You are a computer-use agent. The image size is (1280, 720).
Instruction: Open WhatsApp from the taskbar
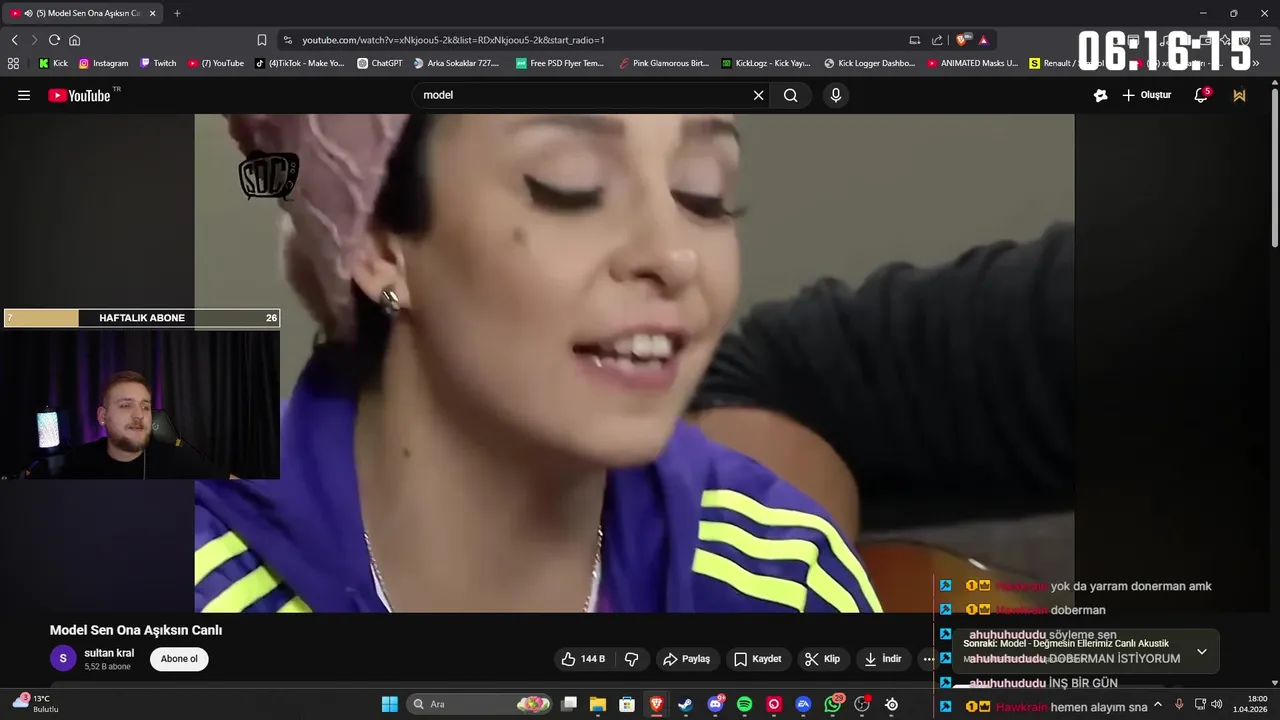pyautogui.click(x=833, y=704)
